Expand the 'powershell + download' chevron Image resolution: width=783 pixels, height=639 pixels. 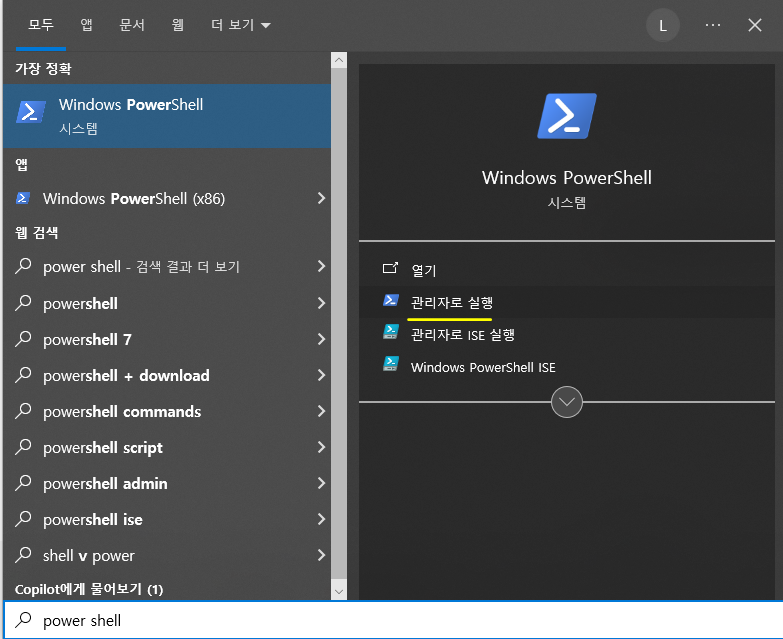coord(322,375)
